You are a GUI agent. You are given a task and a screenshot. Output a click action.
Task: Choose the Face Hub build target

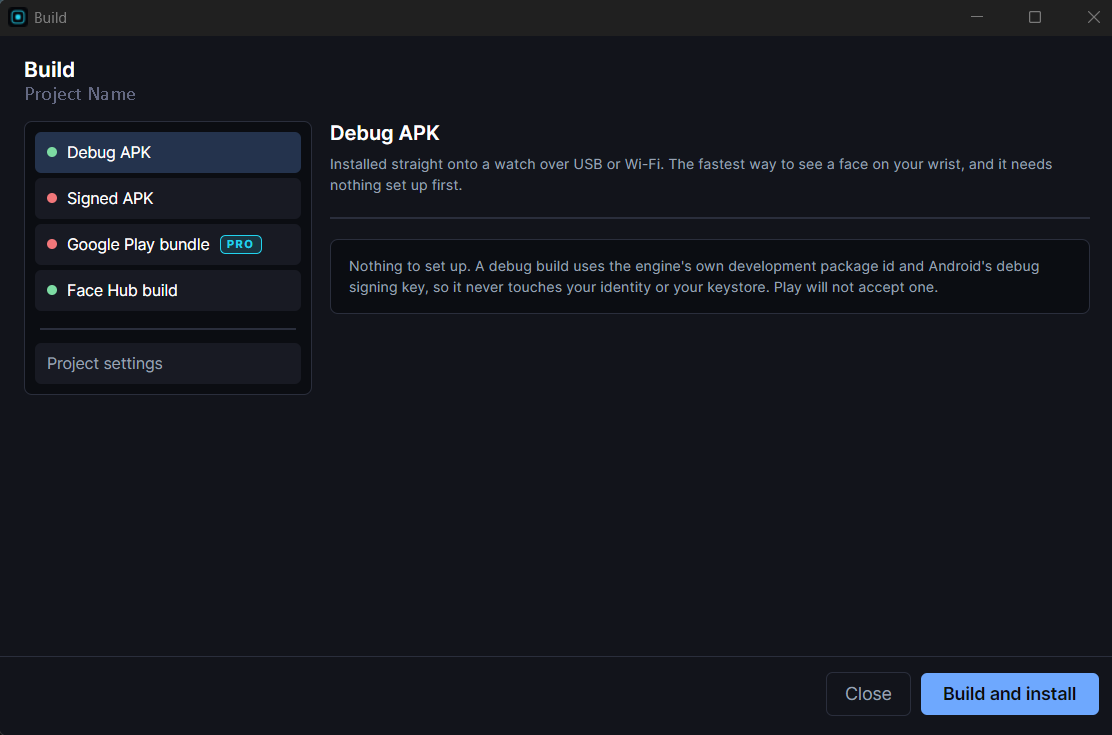(x=167, y=291)
